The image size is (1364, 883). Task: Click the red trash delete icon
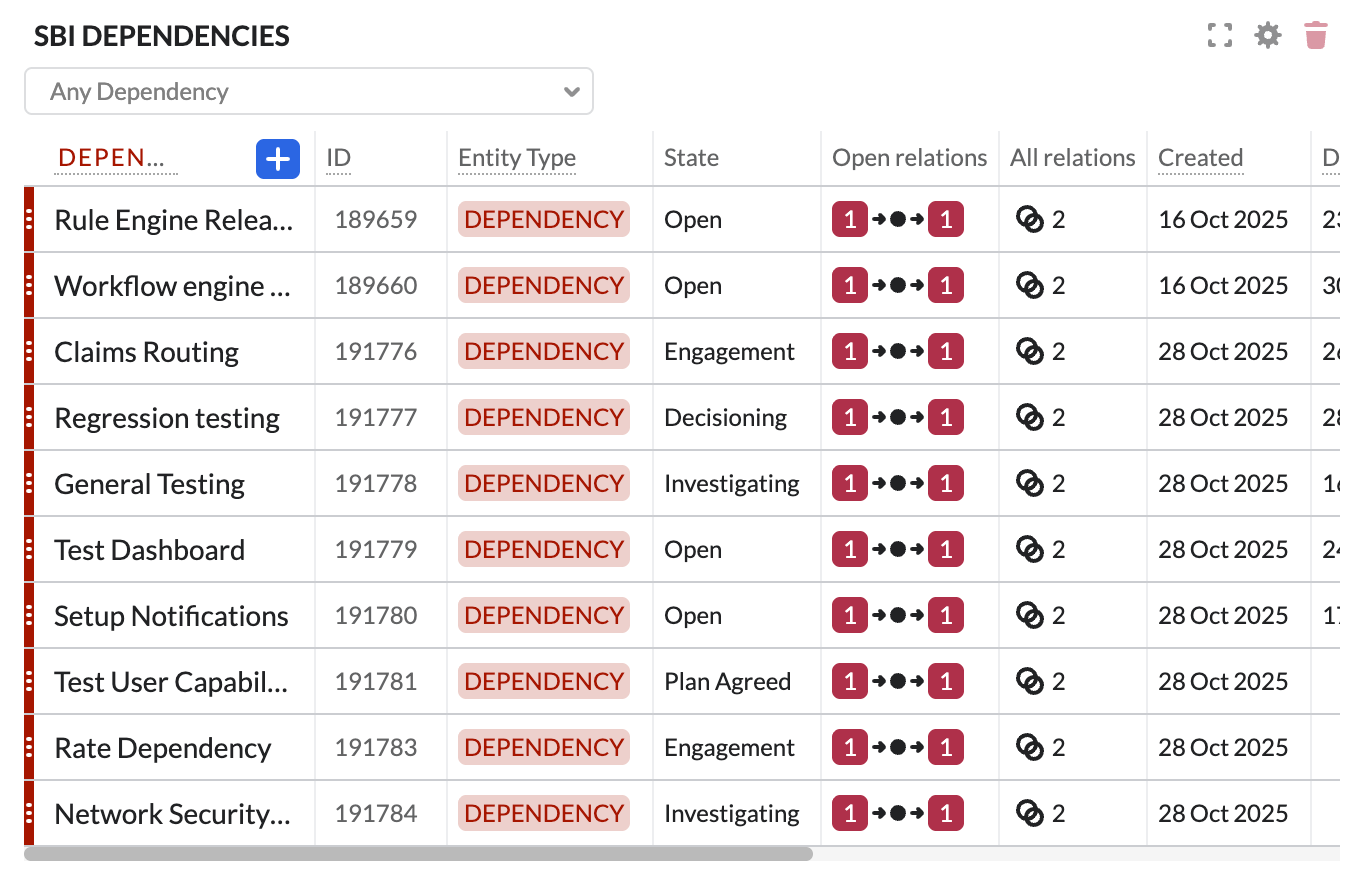(1316, 36)
